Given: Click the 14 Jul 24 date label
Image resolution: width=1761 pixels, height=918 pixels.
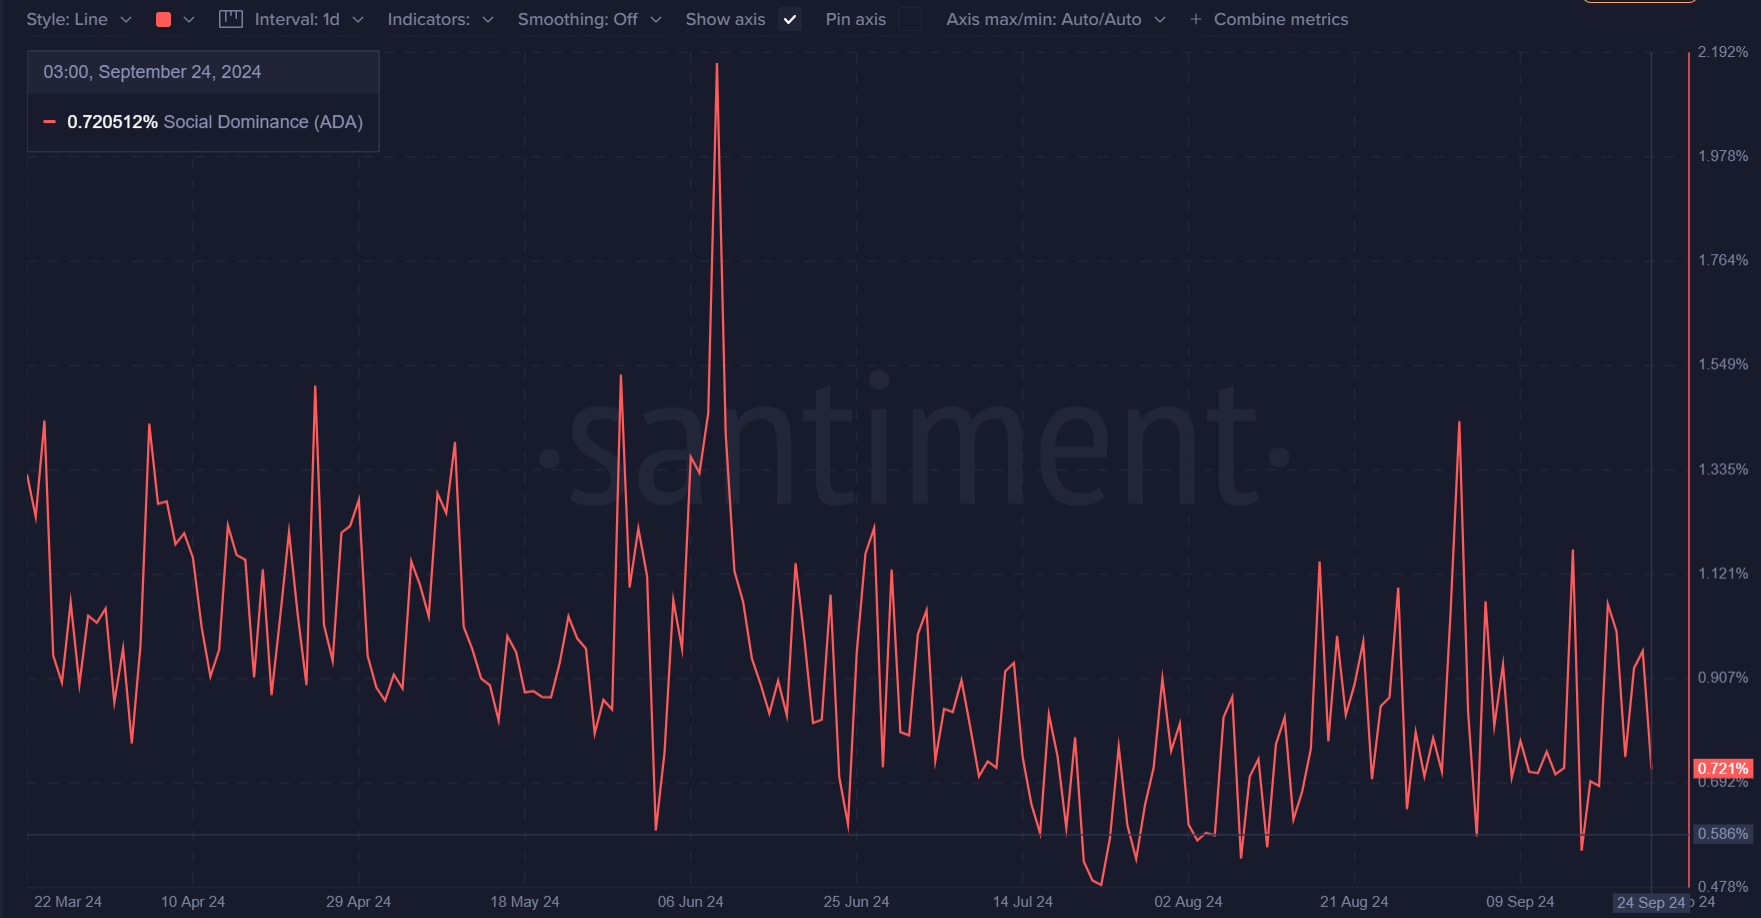Looking at the screenshot, I should (1022, 902).
